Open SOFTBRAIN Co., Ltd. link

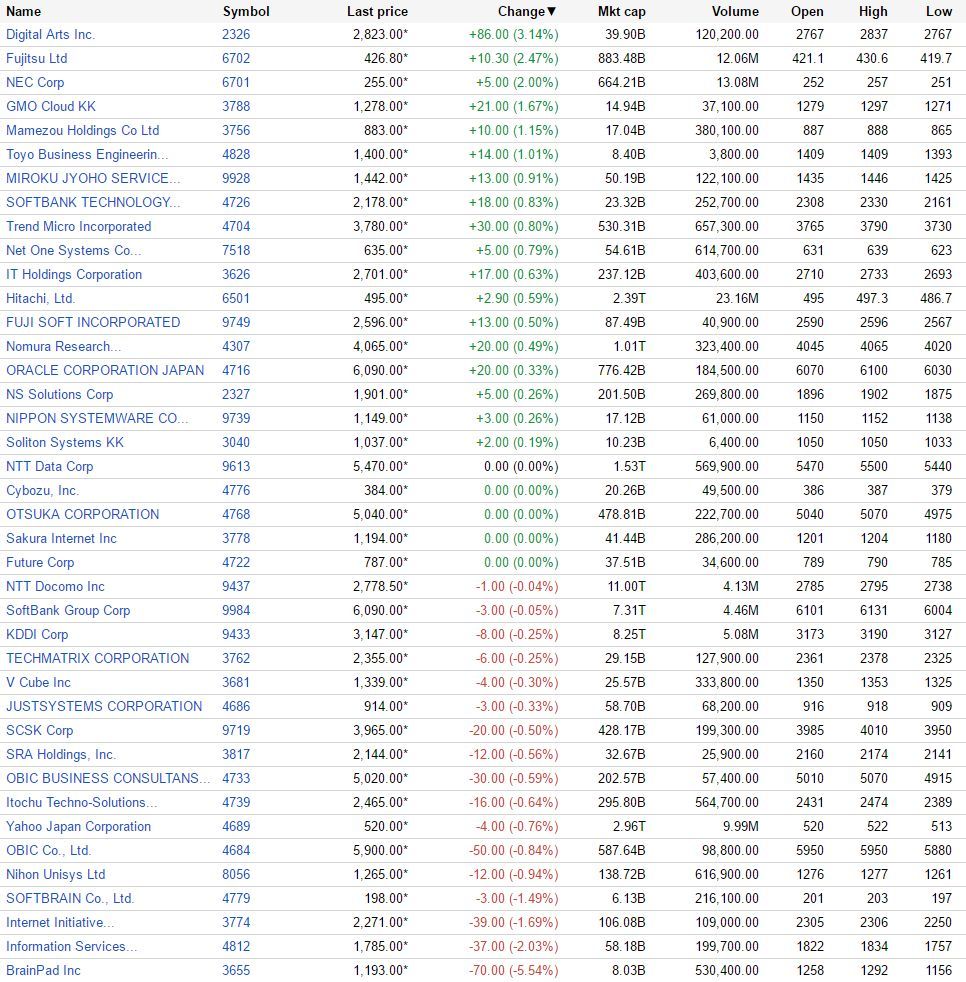pos(70,899)
